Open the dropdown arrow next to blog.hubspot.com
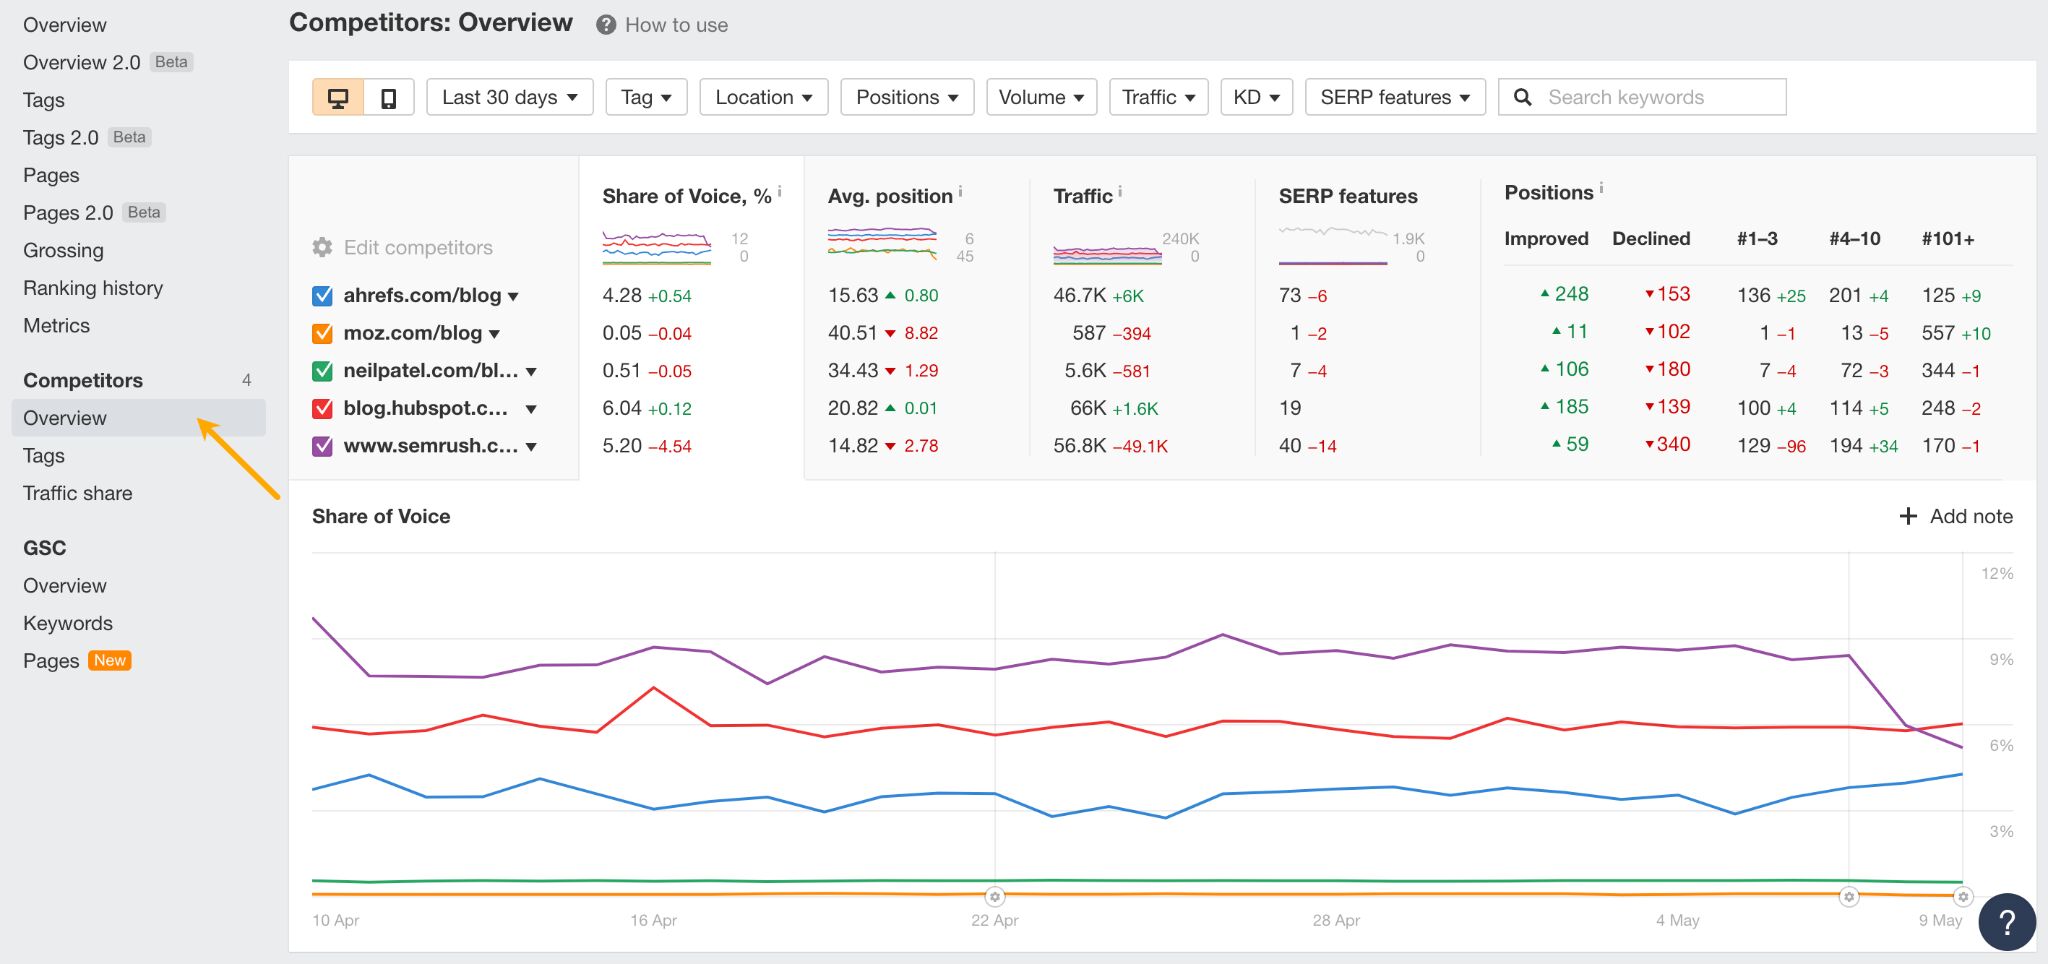2048x964 pixels. [531, 408]
